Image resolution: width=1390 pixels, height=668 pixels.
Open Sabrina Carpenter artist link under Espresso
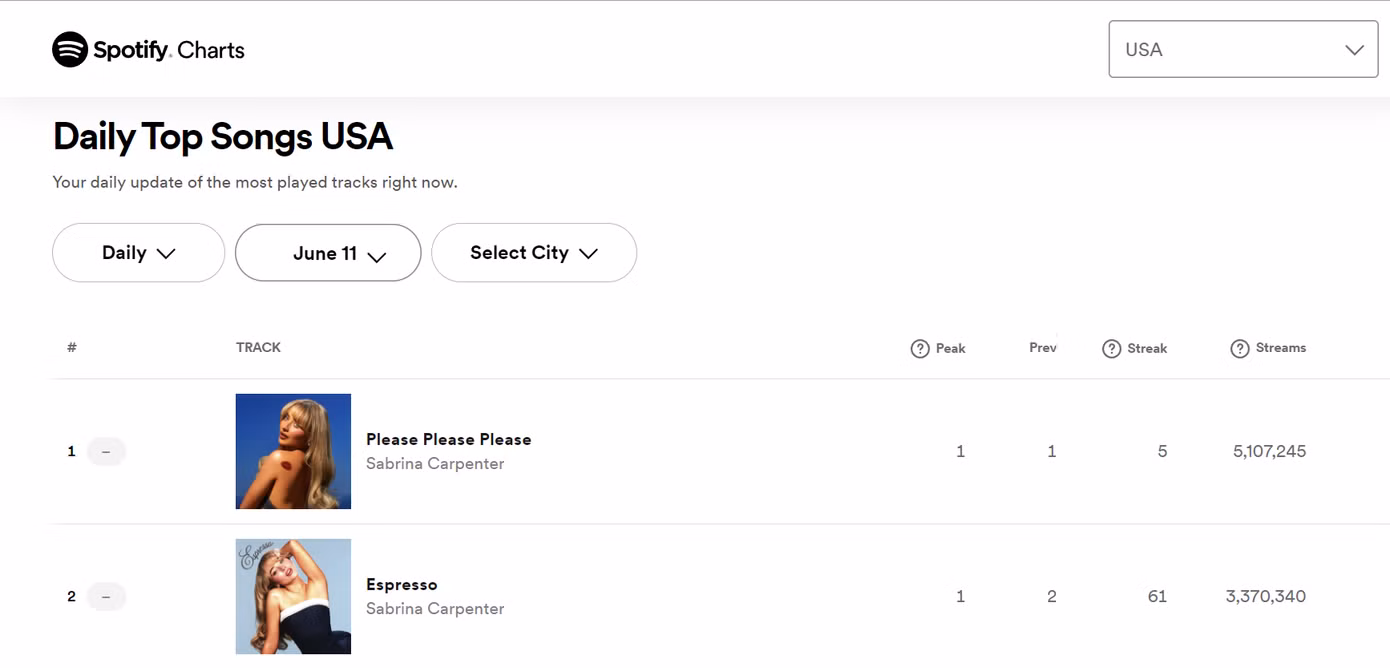point(434,609)
